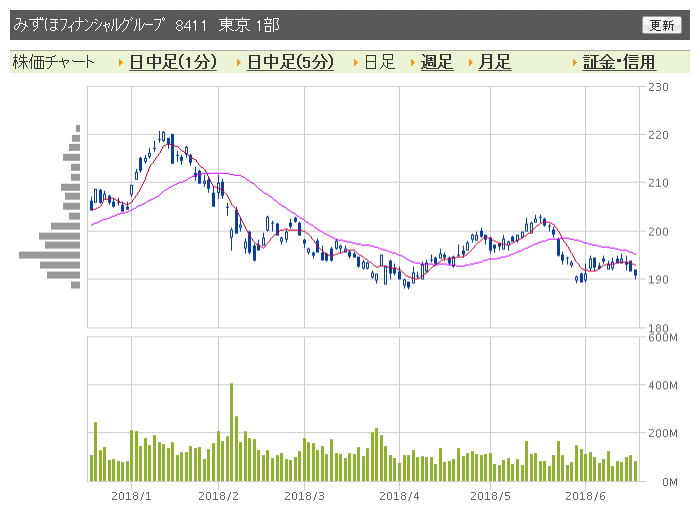Click the stock code 8411
This screenshot has width=698, height=521.
click(x=191, y=25)
